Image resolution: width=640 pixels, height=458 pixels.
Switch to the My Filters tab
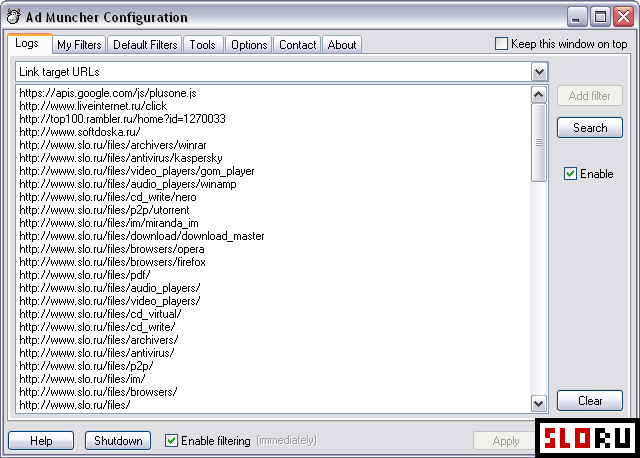click(x=79, y=44)
